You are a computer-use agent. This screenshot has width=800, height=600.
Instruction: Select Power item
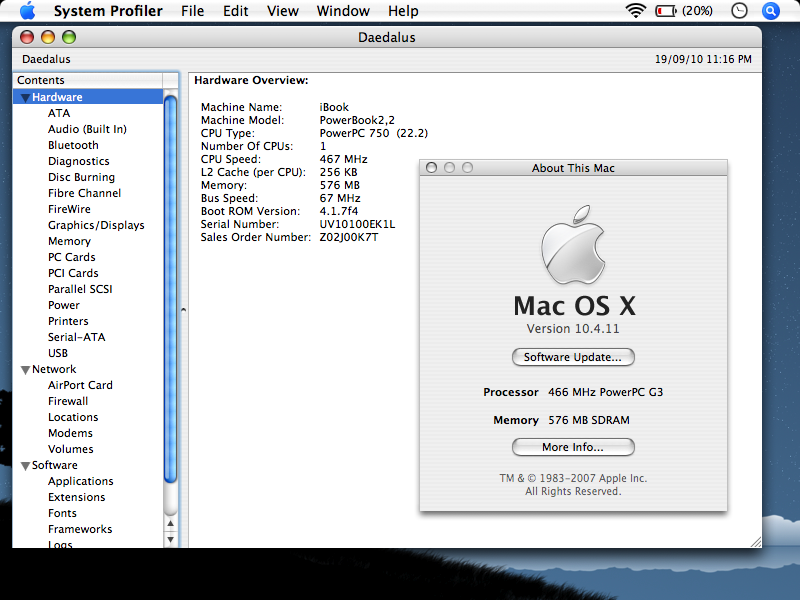tap(64, 305)
